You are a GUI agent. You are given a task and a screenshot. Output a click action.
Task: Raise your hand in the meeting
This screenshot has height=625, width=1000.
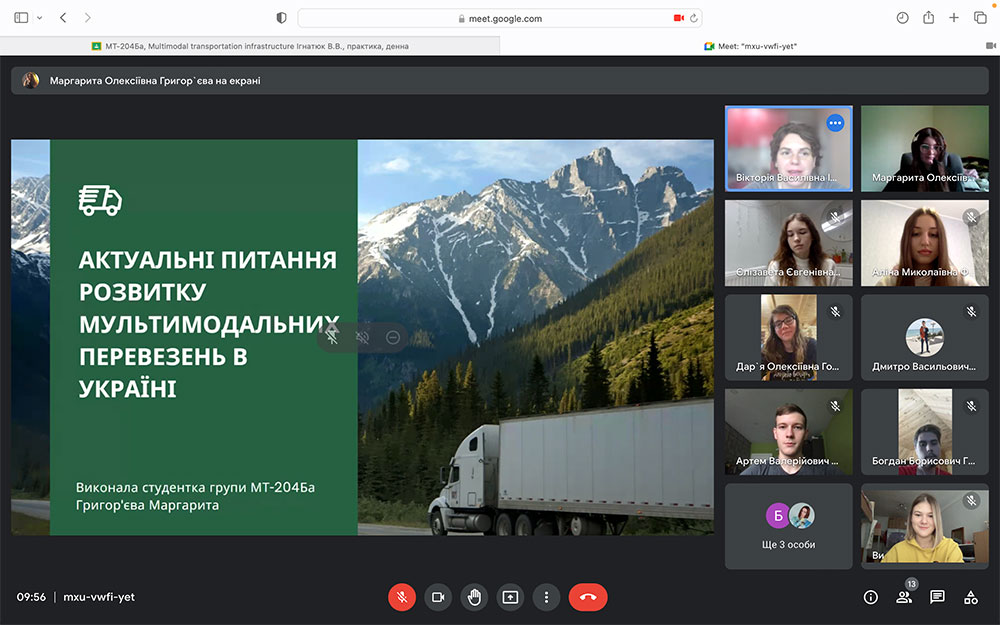pyautogui.click(x=474, y=597)
